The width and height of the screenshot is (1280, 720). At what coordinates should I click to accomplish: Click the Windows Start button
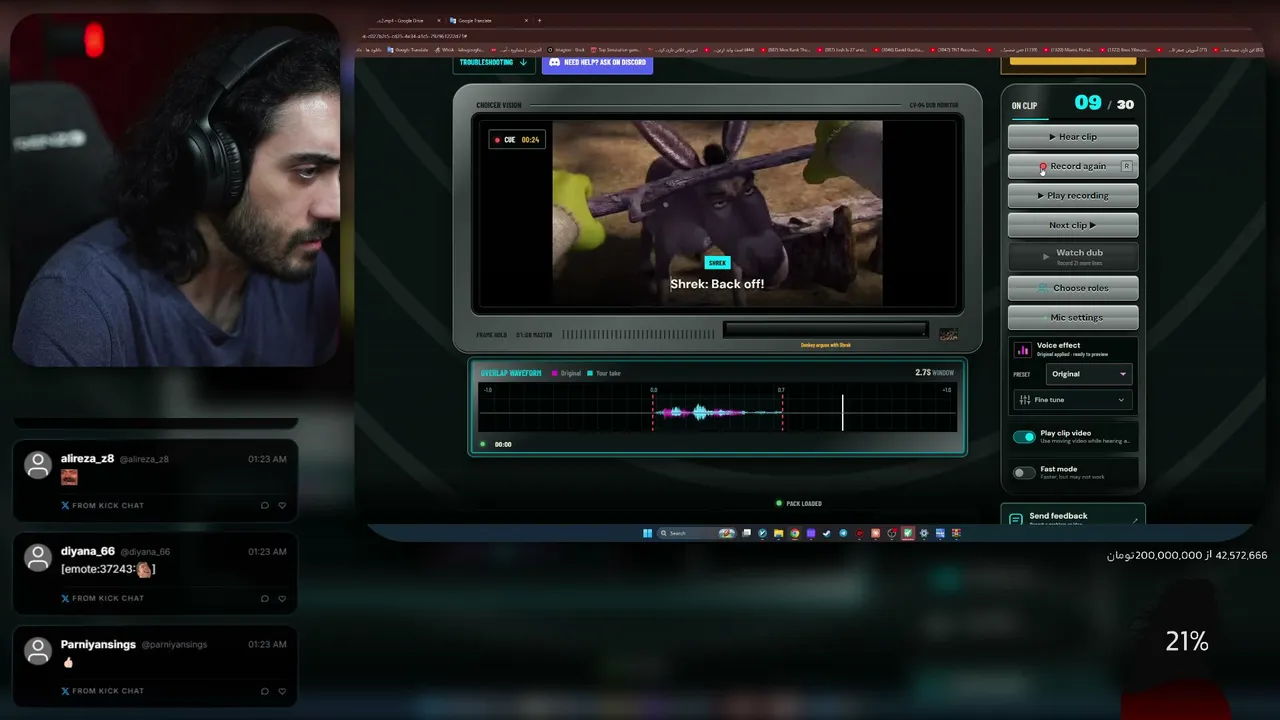tap(648, 533)
